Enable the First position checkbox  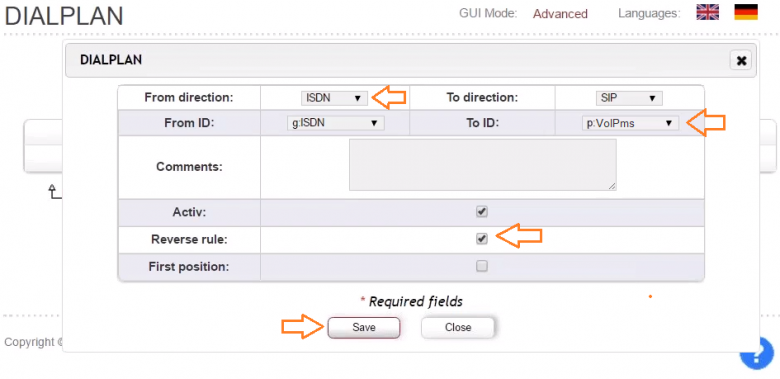(x=482, y=267)
